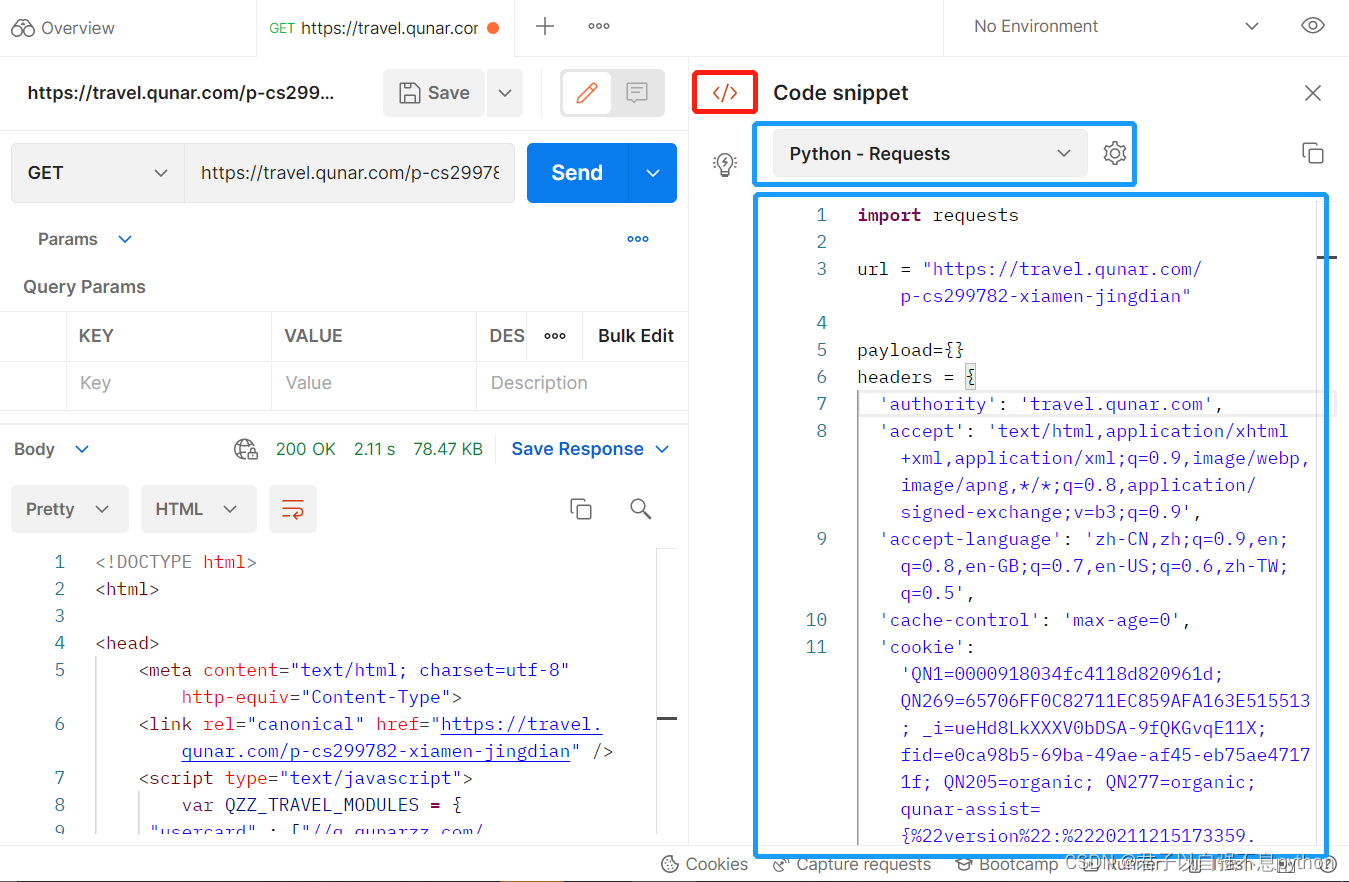This screenshot has height=882, width=1349.
Task: Open the Pretty view dropdown
Action: tap(70, 509)
